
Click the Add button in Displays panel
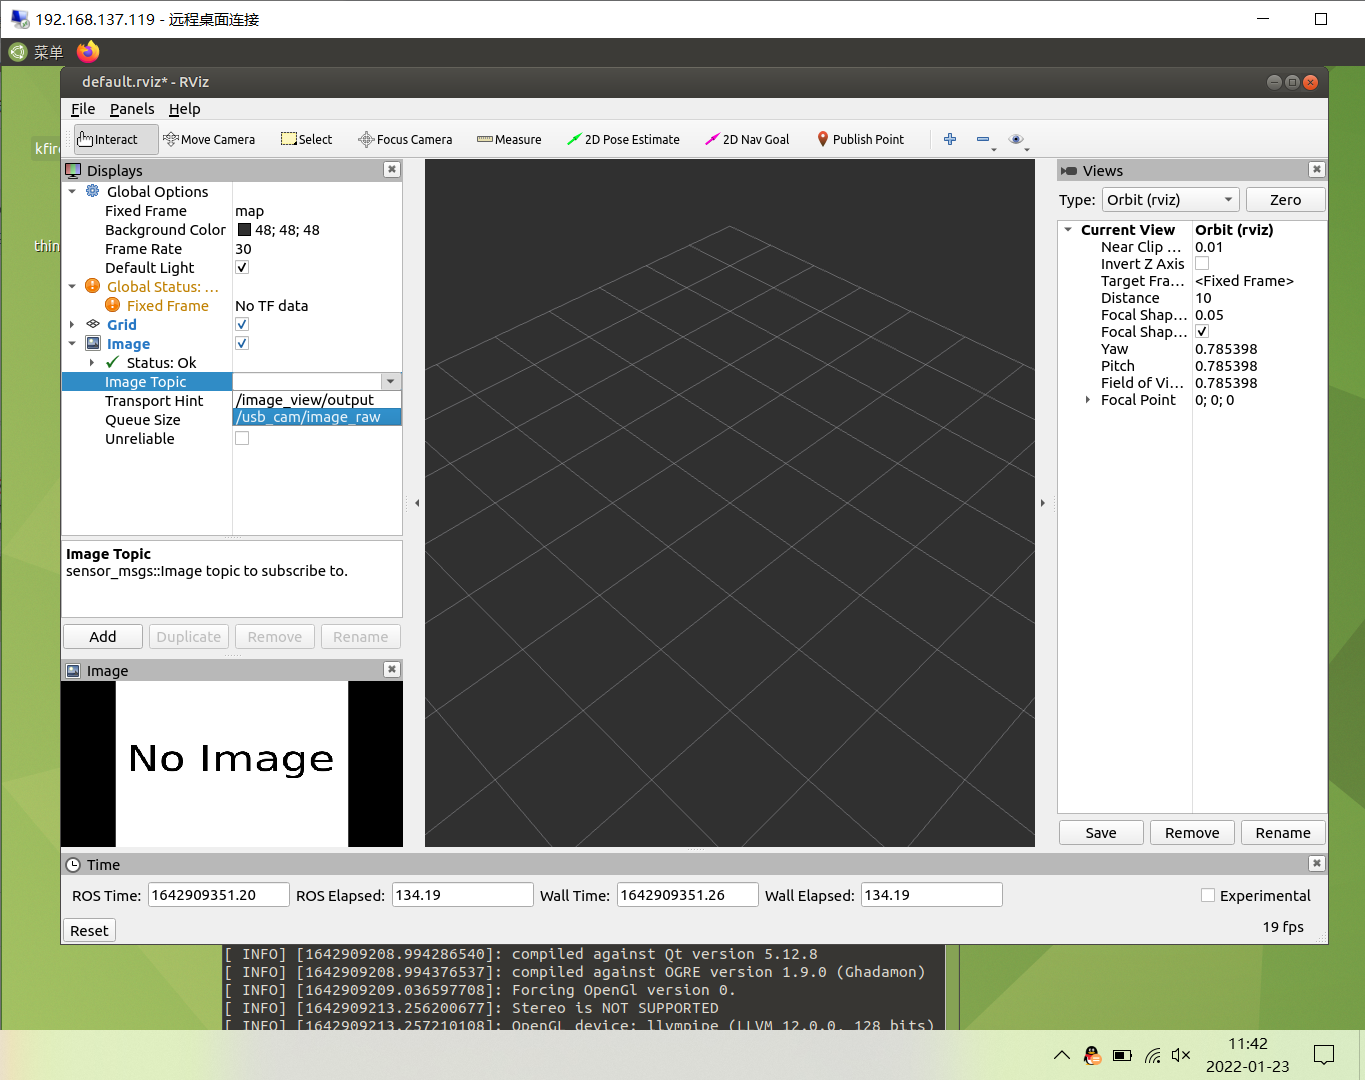102,636
